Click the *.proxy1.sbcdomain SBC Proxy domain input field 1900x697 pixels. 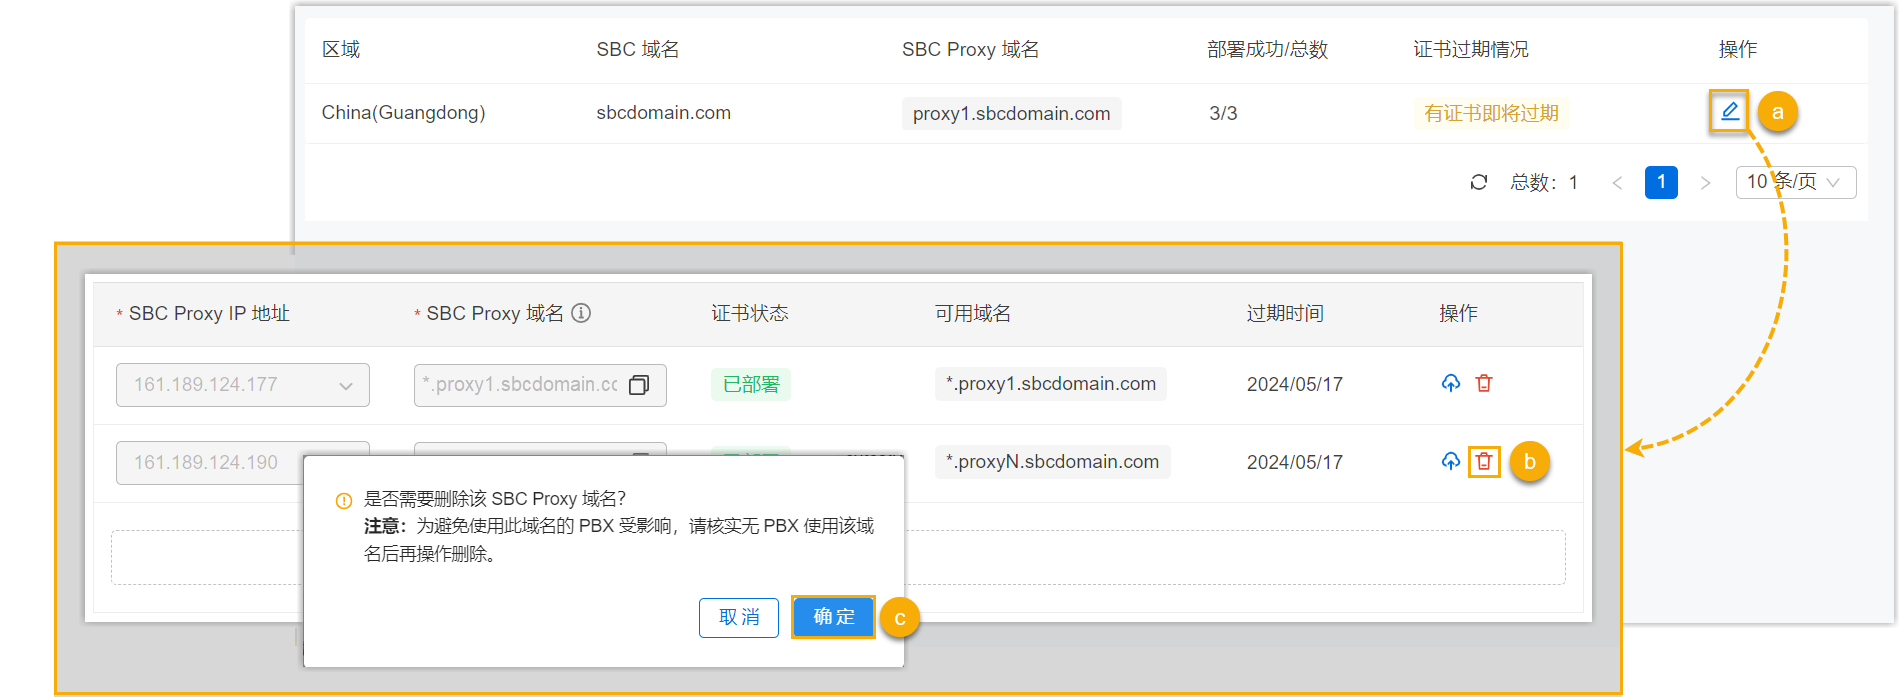(x=520, y=385)
